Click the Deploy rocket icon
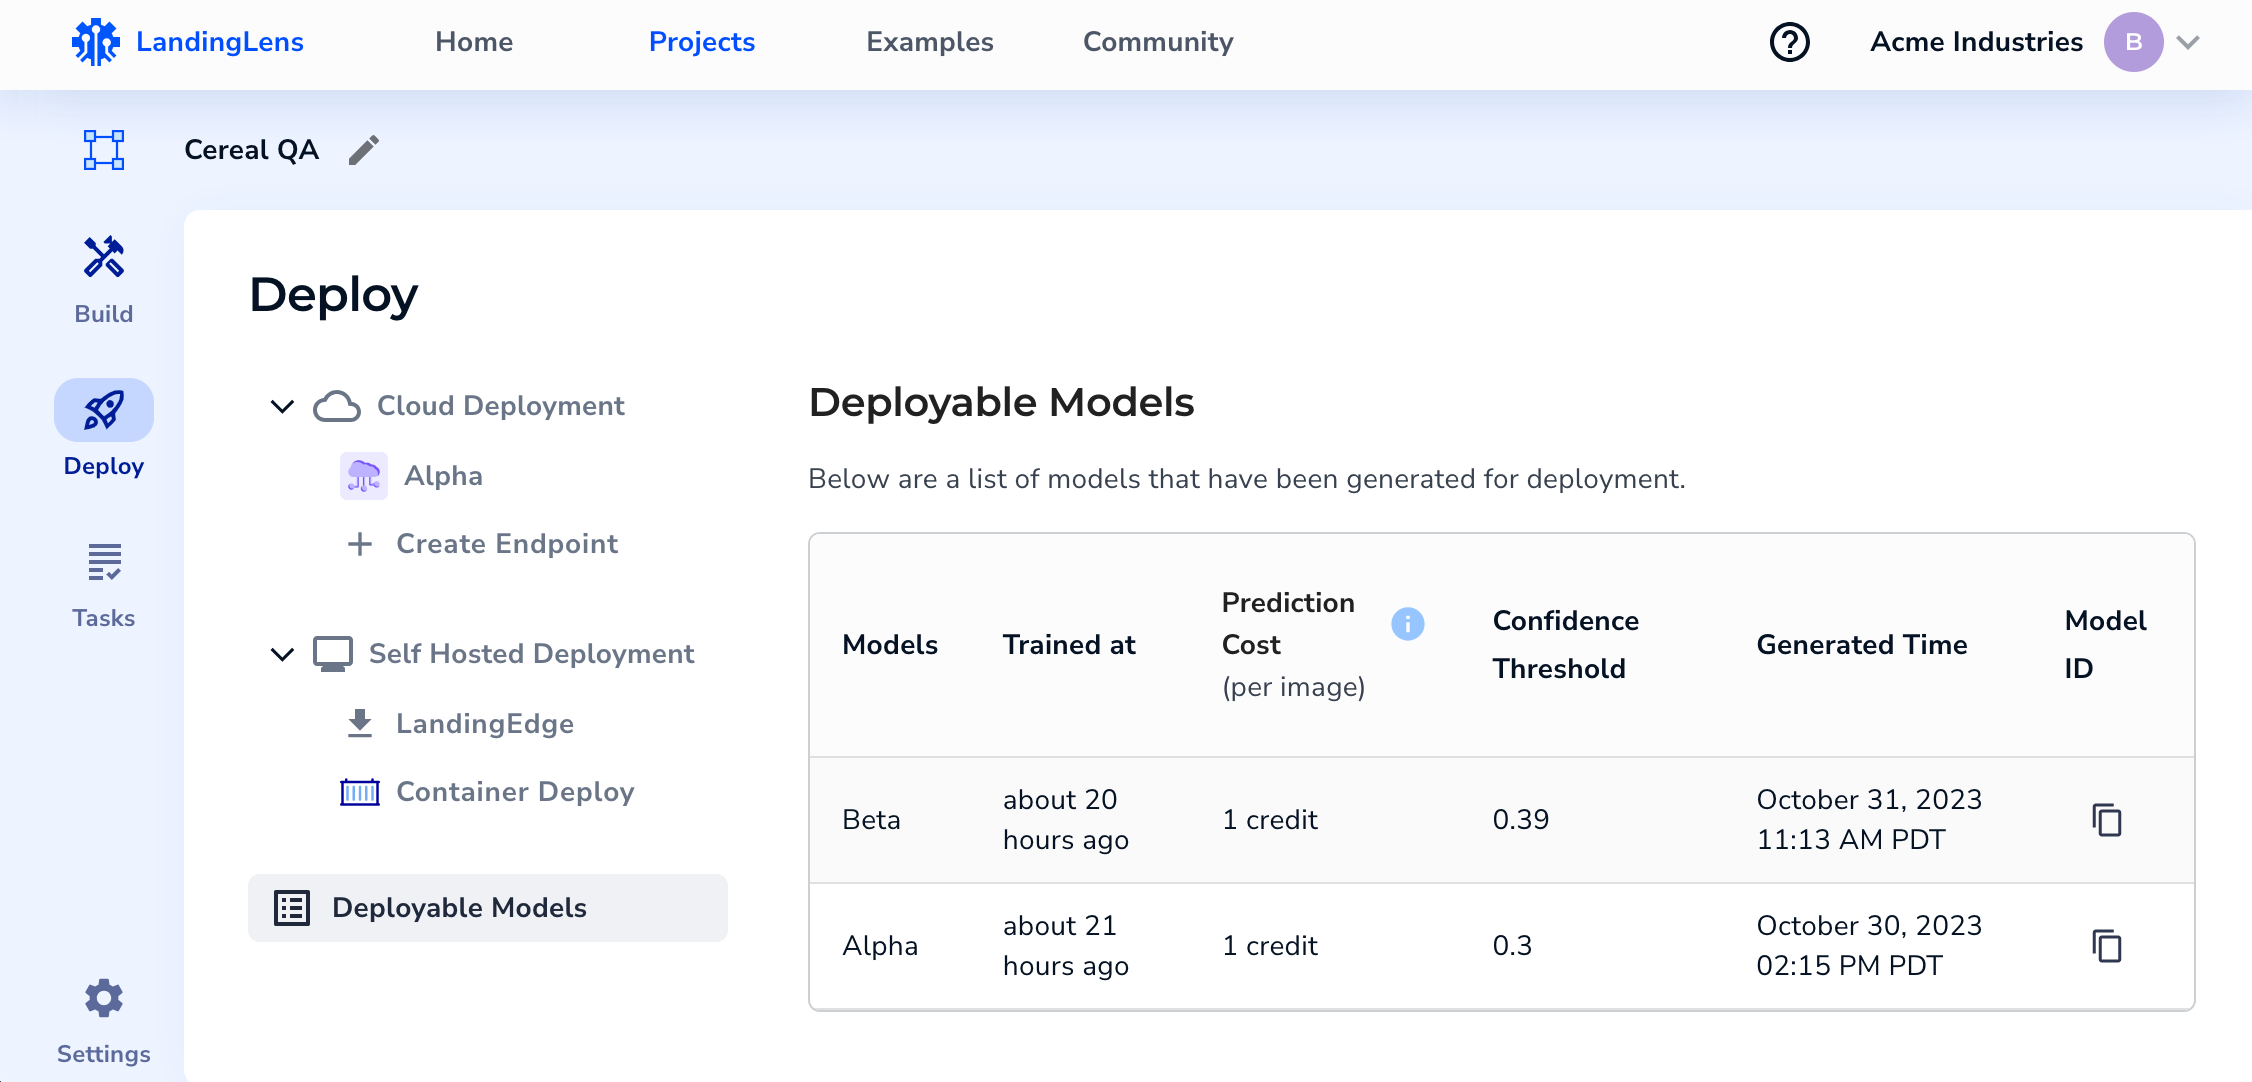This screenshot has width=2252, height=1082. [x=104, y=411]
